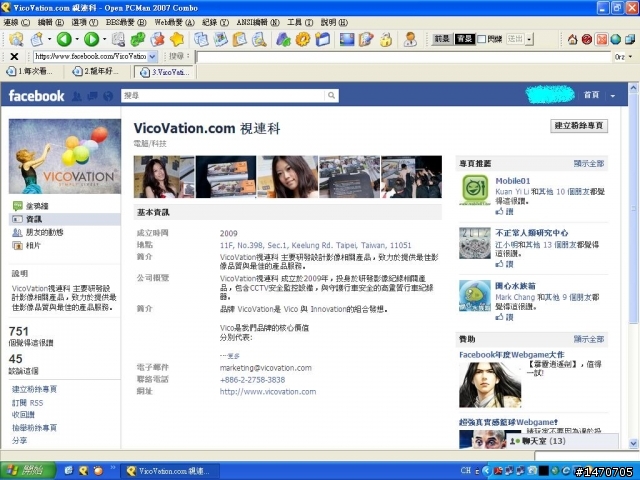This screenshot has width=640, height=480.
Task: Click the globe icon at toolbar right
Action: tap(616, 39)
